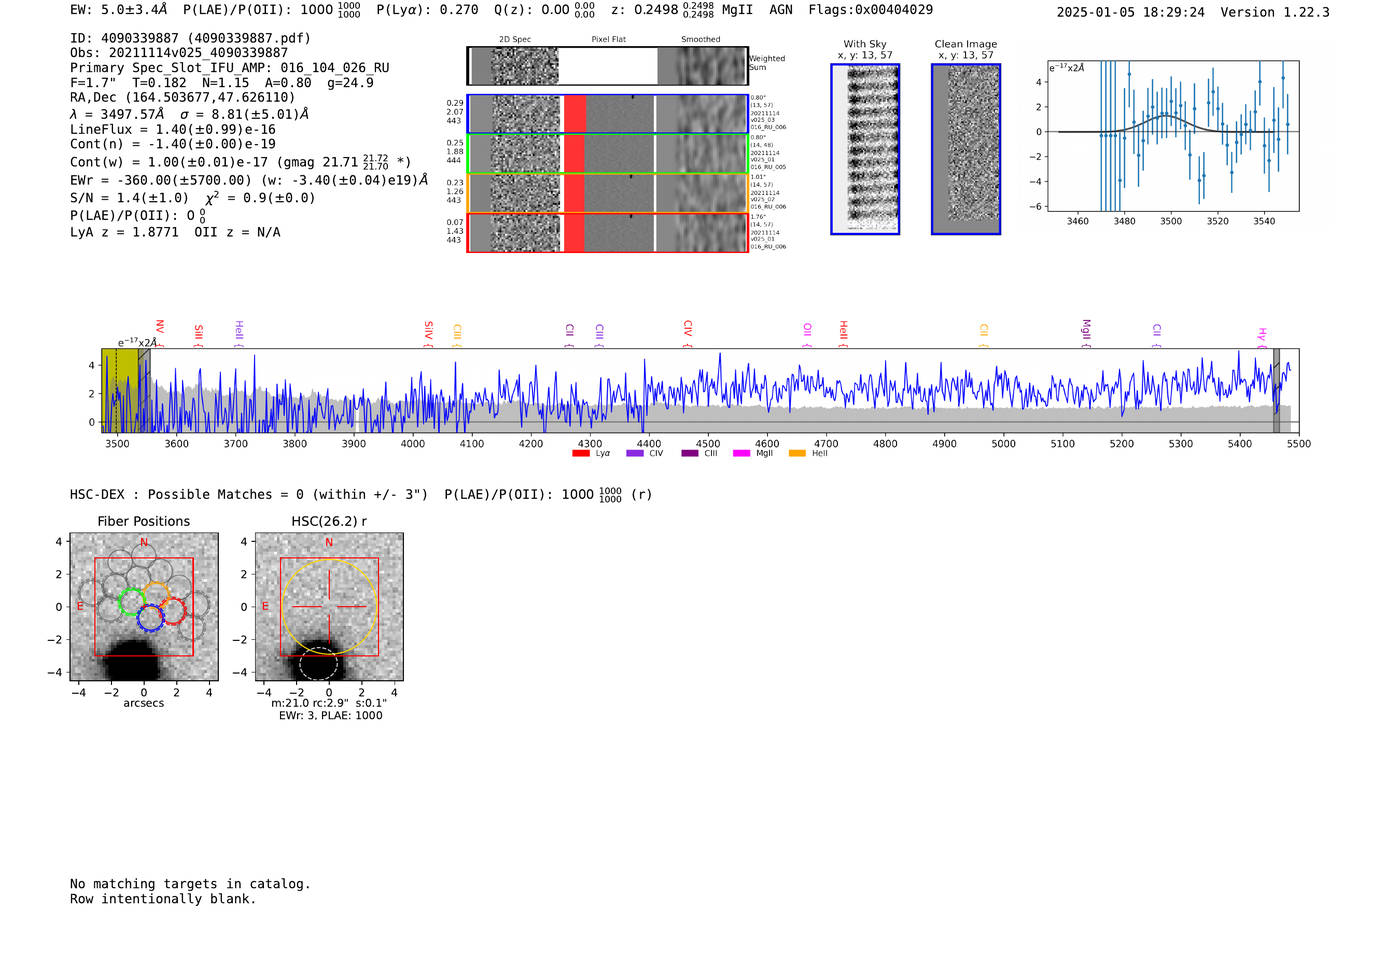The height and width of the screenshot is (953, 1400).
Task: Click the 'P(Lyα): 0.270' header value
Action: pyautogui.click(x=427, y=10)
